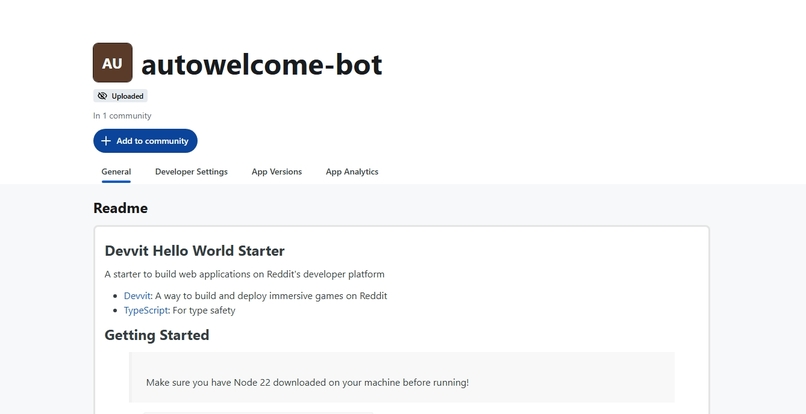Image resolution: width=806 pixels, height=414 pixels.
Task: Click the crossed-eye icon in Uploaded badge
Action: coord(102,96)
